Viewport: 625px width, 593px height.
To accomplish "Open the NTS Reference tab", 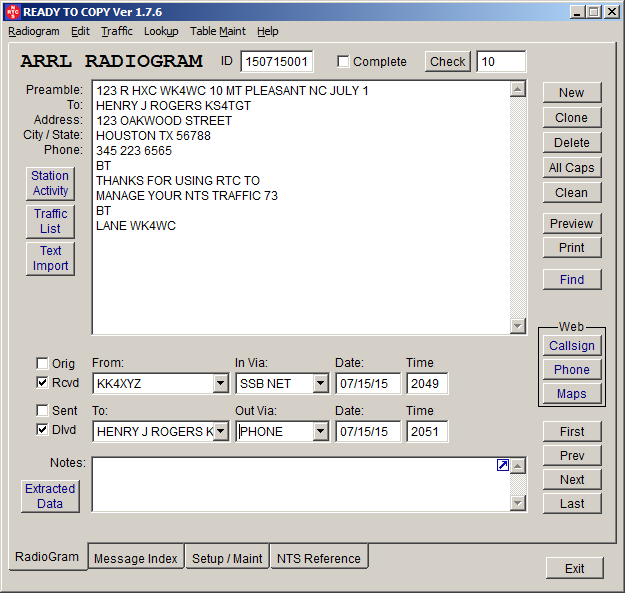I will tap(319, 558).
